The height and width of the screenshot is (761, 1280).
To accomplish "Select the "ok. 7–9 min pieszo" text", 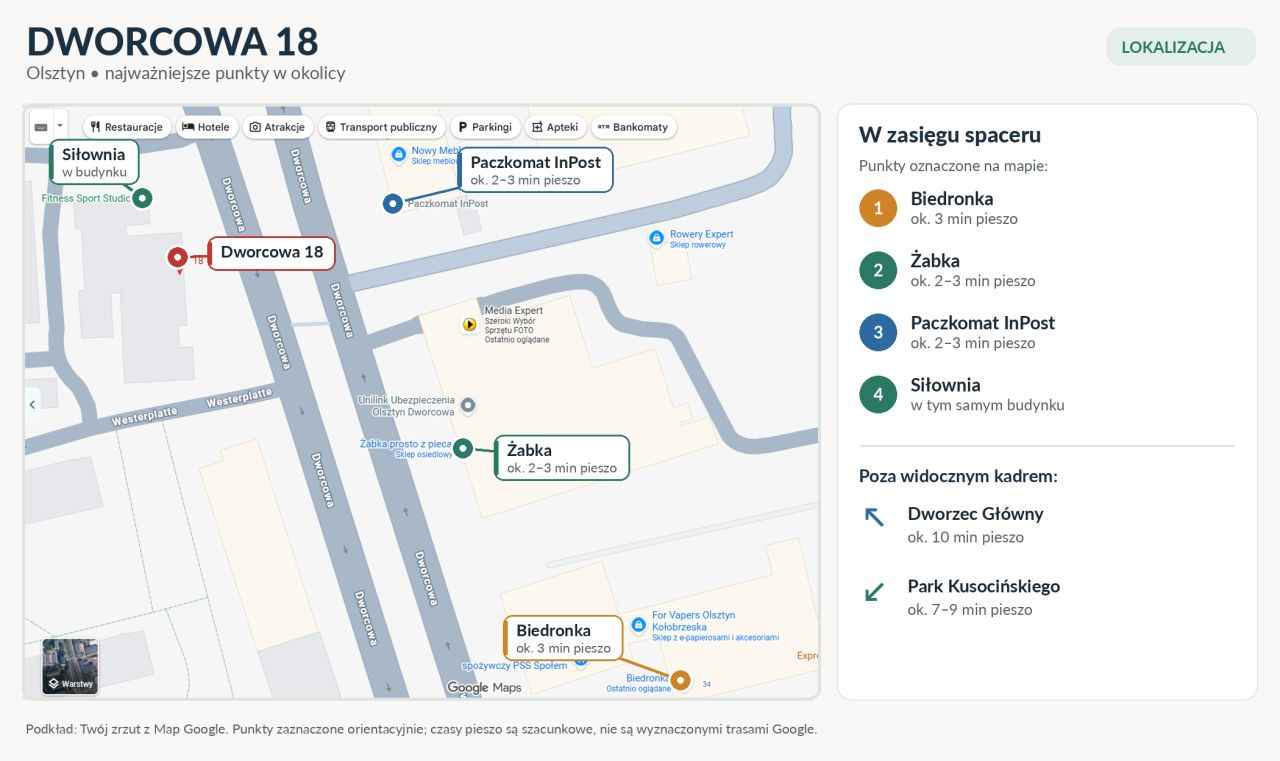I will [970, 609].
